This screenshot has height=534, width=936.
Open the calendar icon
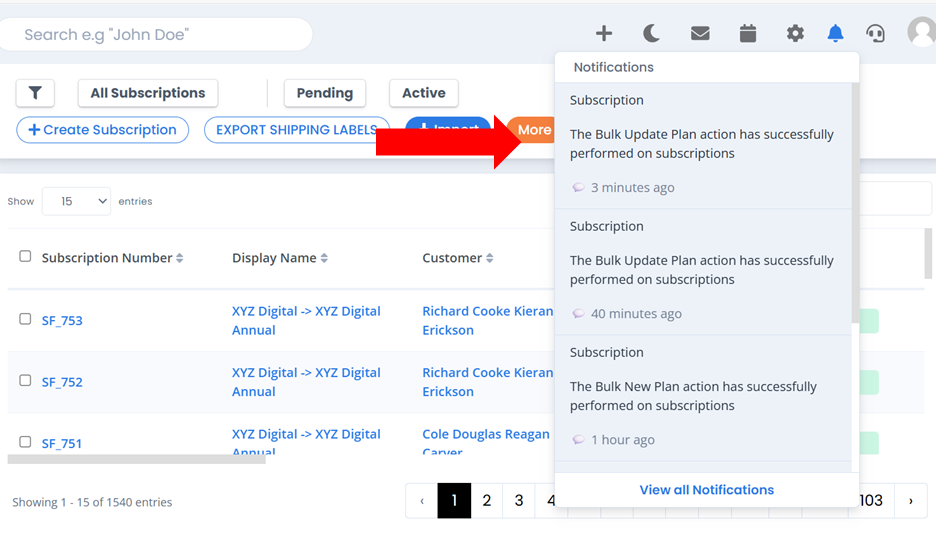coord(747,33)
